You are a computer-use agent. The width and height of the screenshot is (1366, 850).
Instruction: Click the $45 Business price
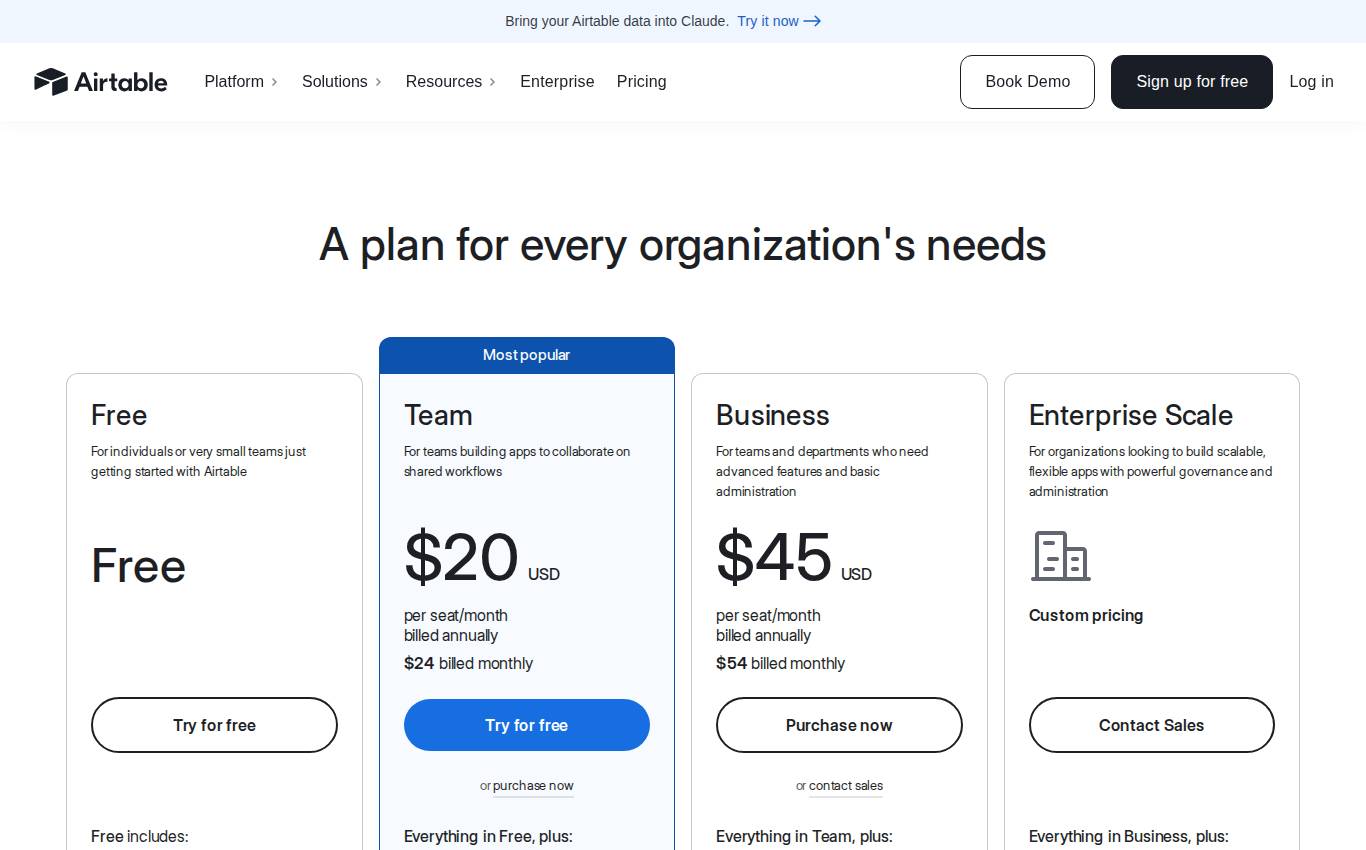pyautogui.click(x=774, y=558)
